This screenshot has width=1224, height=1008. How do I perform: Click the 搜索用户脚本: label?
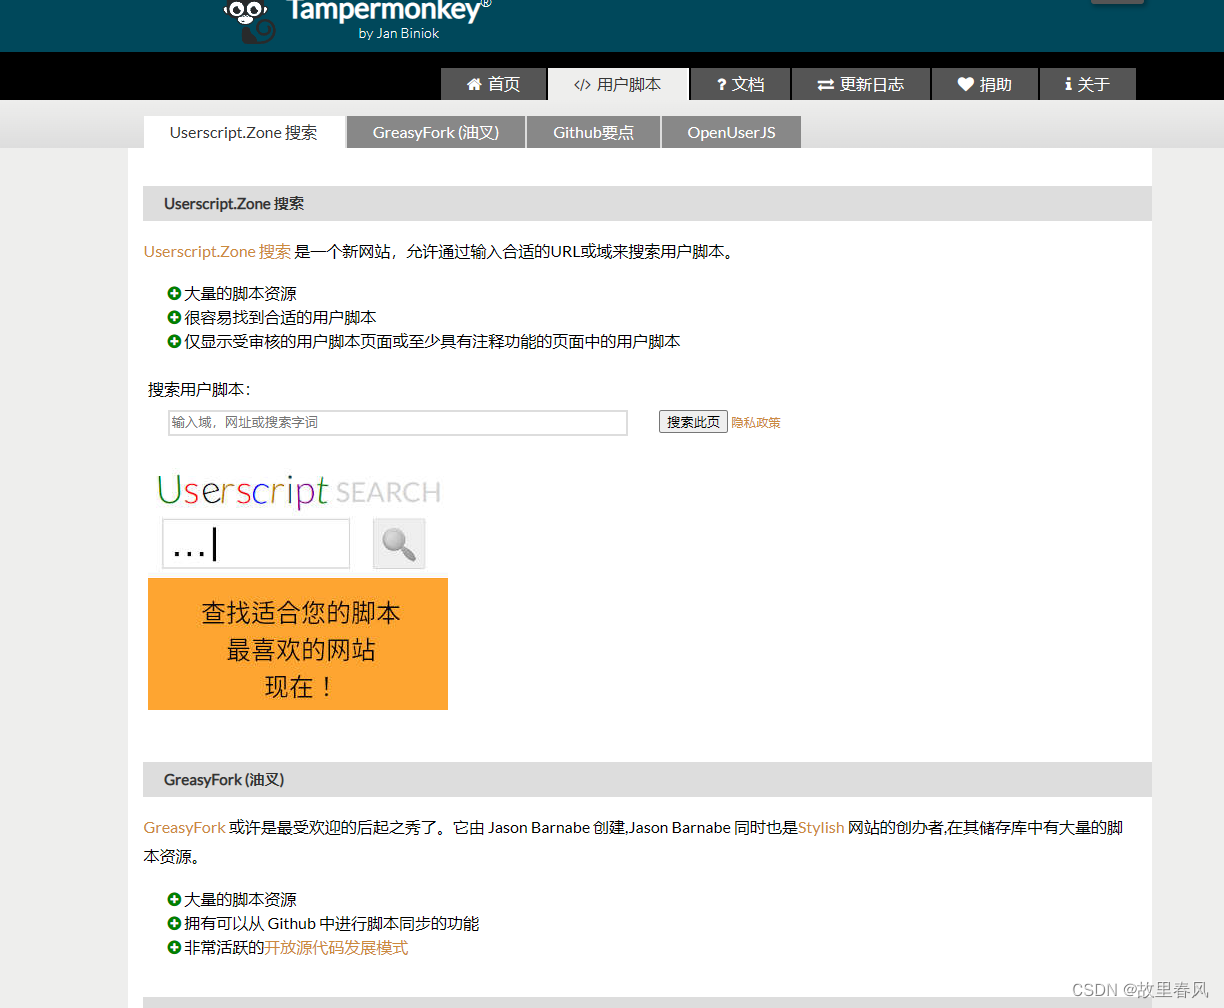[199, 390]
